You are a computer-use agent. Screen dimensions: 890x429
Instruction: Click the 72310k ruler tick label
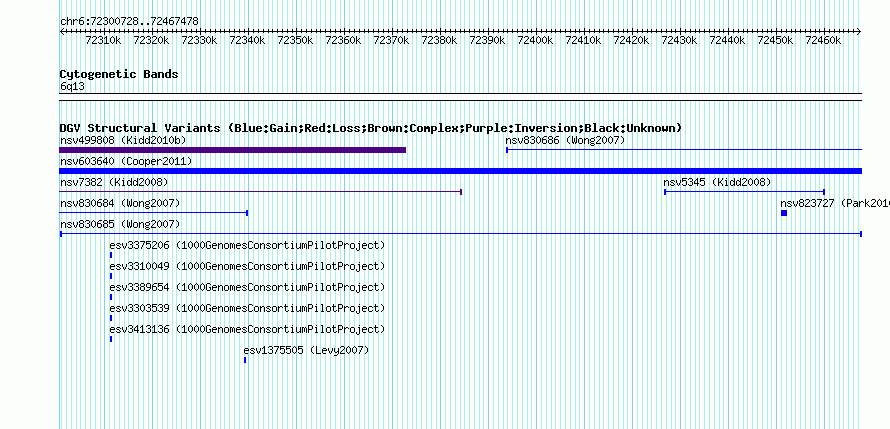pyautogui.click(x=103, y=40)
